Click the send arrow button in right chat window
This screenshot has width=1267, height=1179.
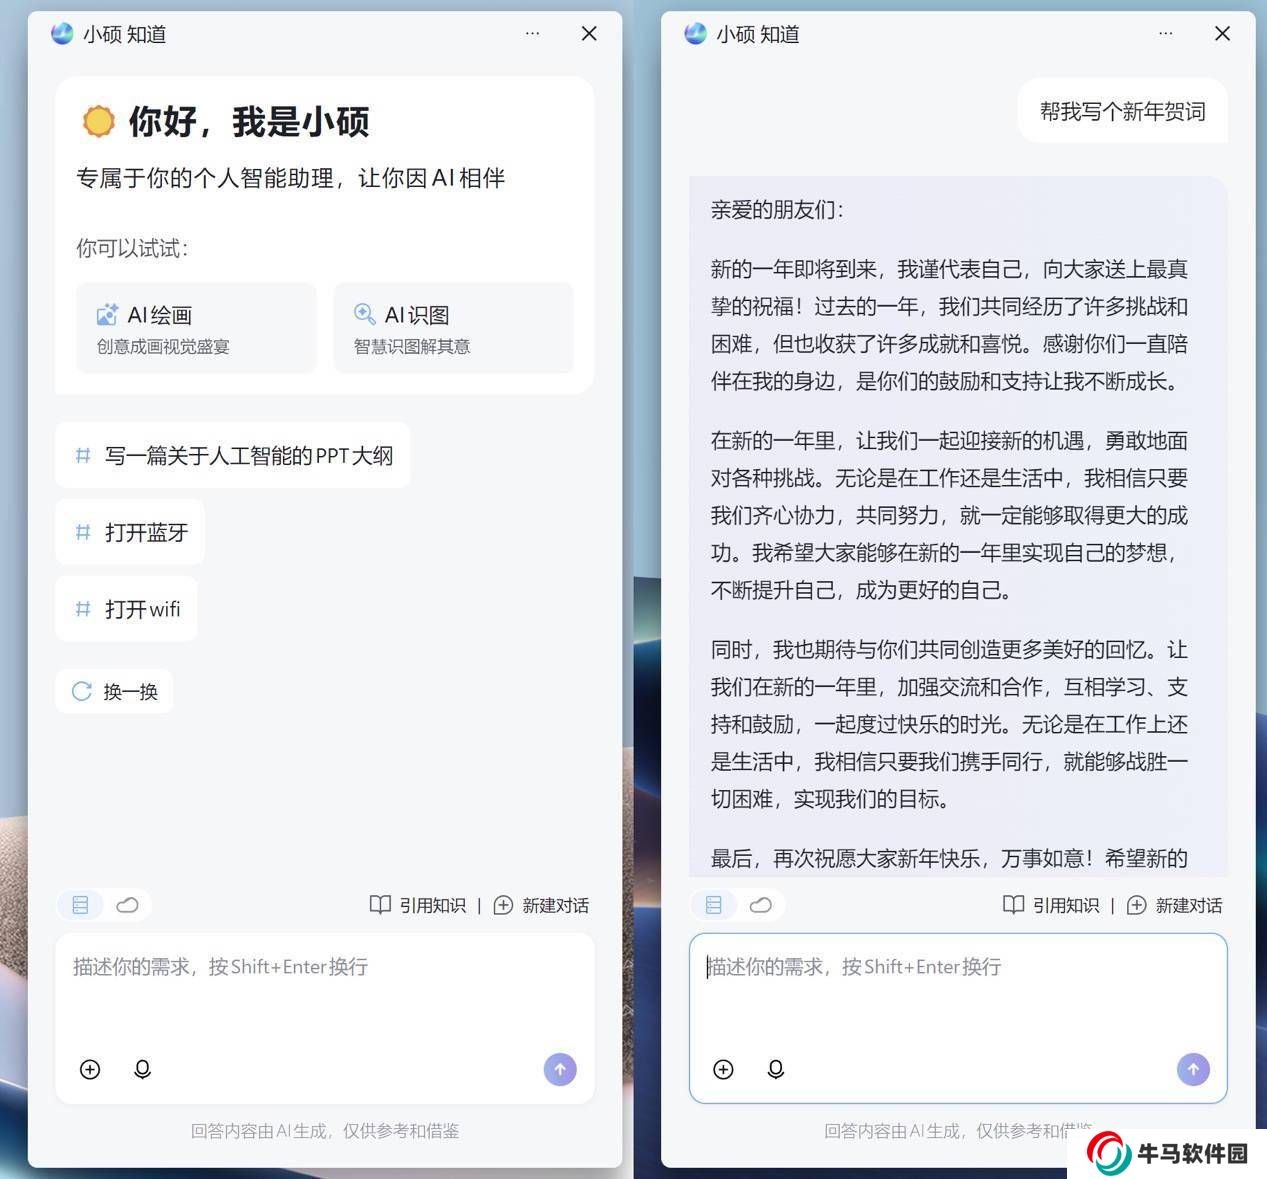coord(1193,1069)
